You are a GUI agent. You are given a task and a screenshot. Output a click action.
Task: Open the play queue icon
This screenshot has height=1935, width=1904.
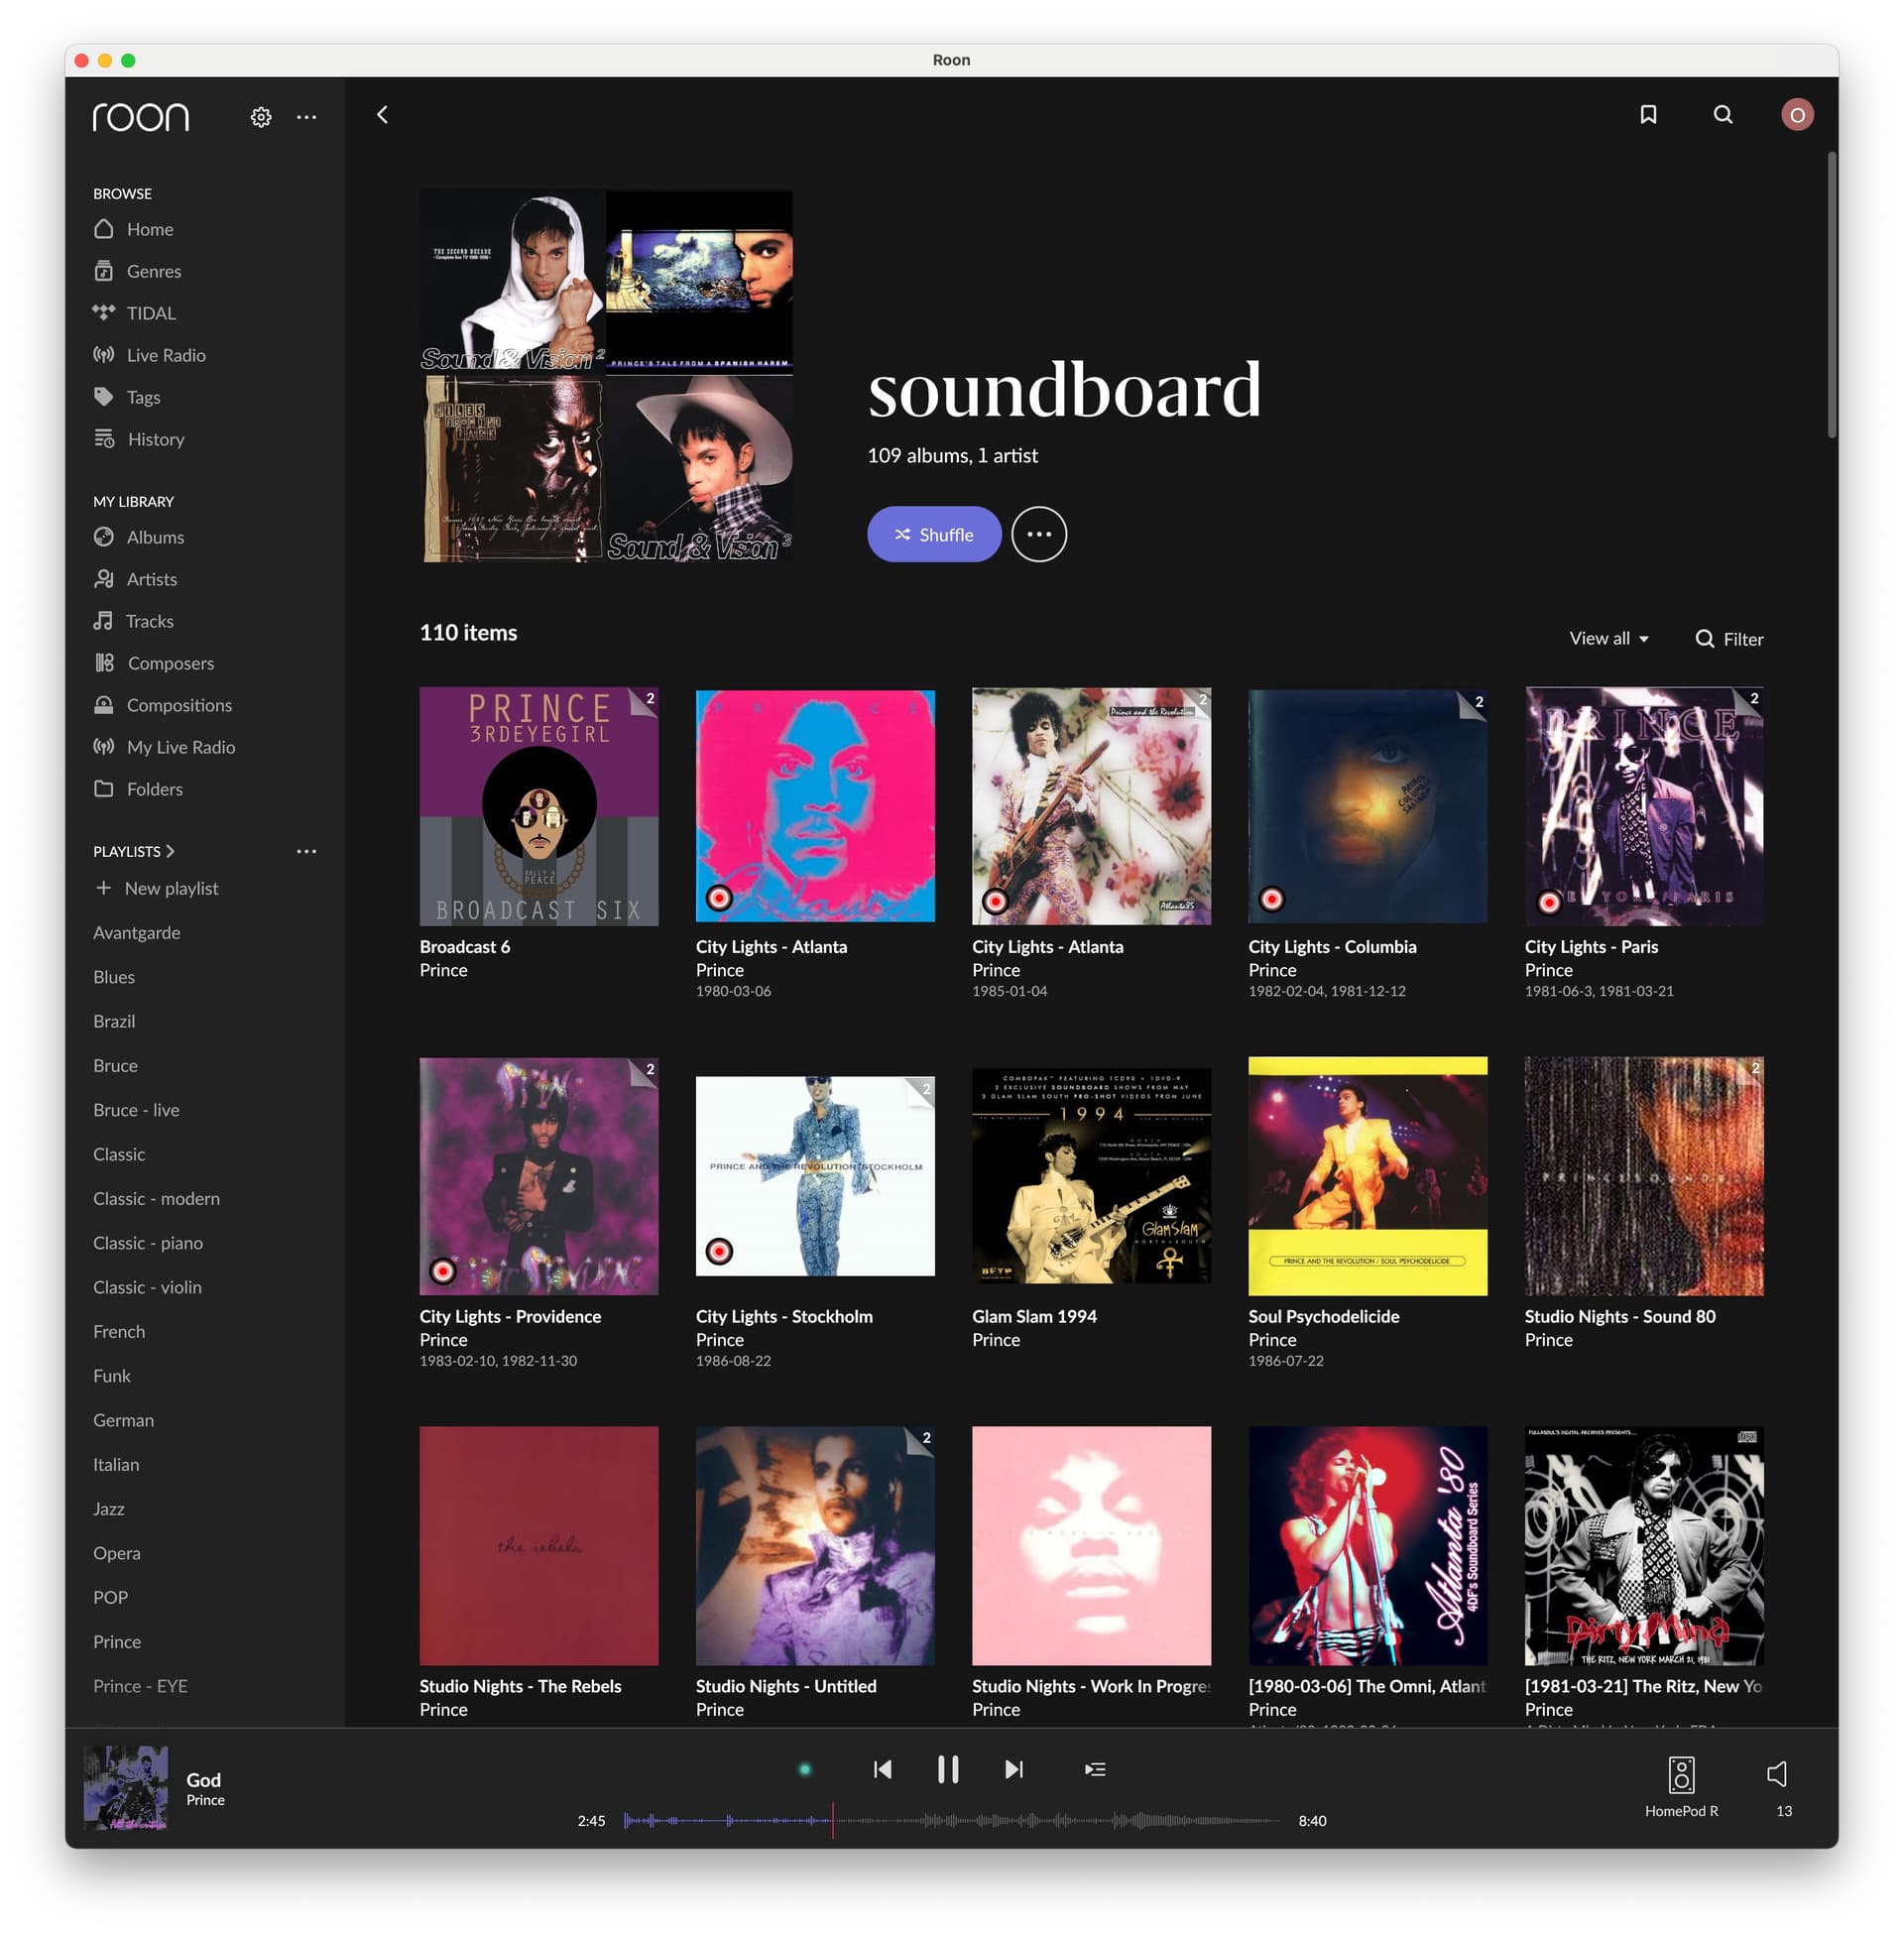coord(1095,1769)
